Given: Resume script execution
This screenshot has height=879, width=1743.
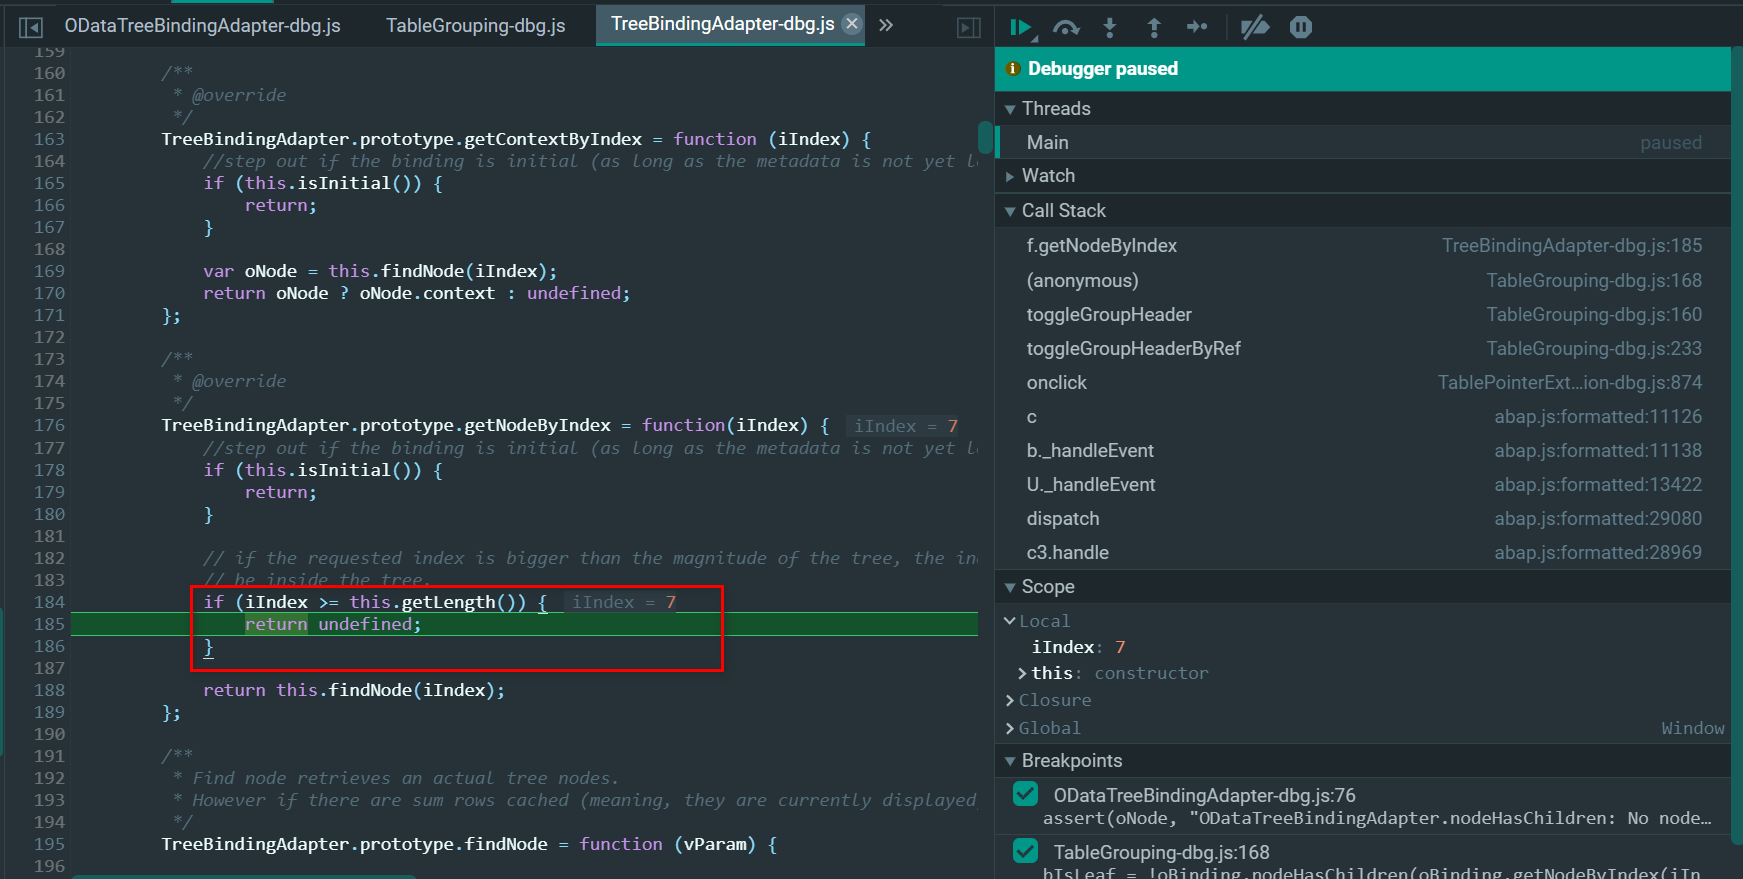Looking at the screenshot, I should 1021,28.
